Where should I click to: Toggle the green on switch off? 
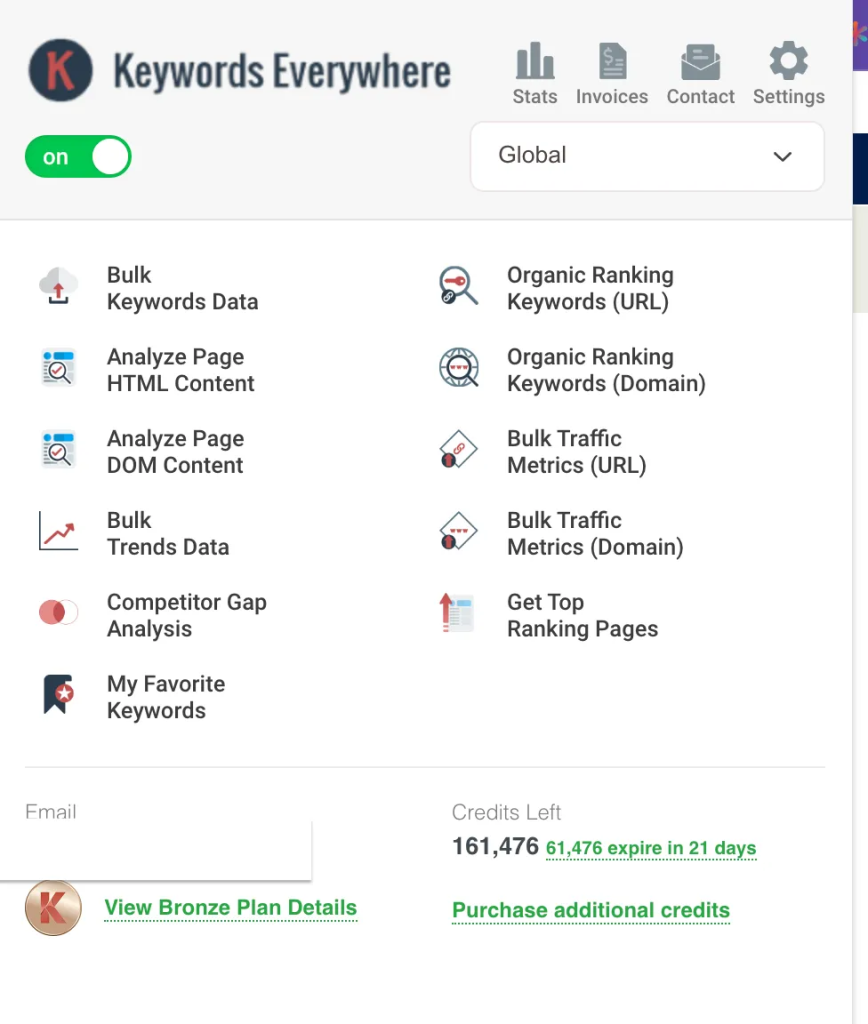(78, 157)
